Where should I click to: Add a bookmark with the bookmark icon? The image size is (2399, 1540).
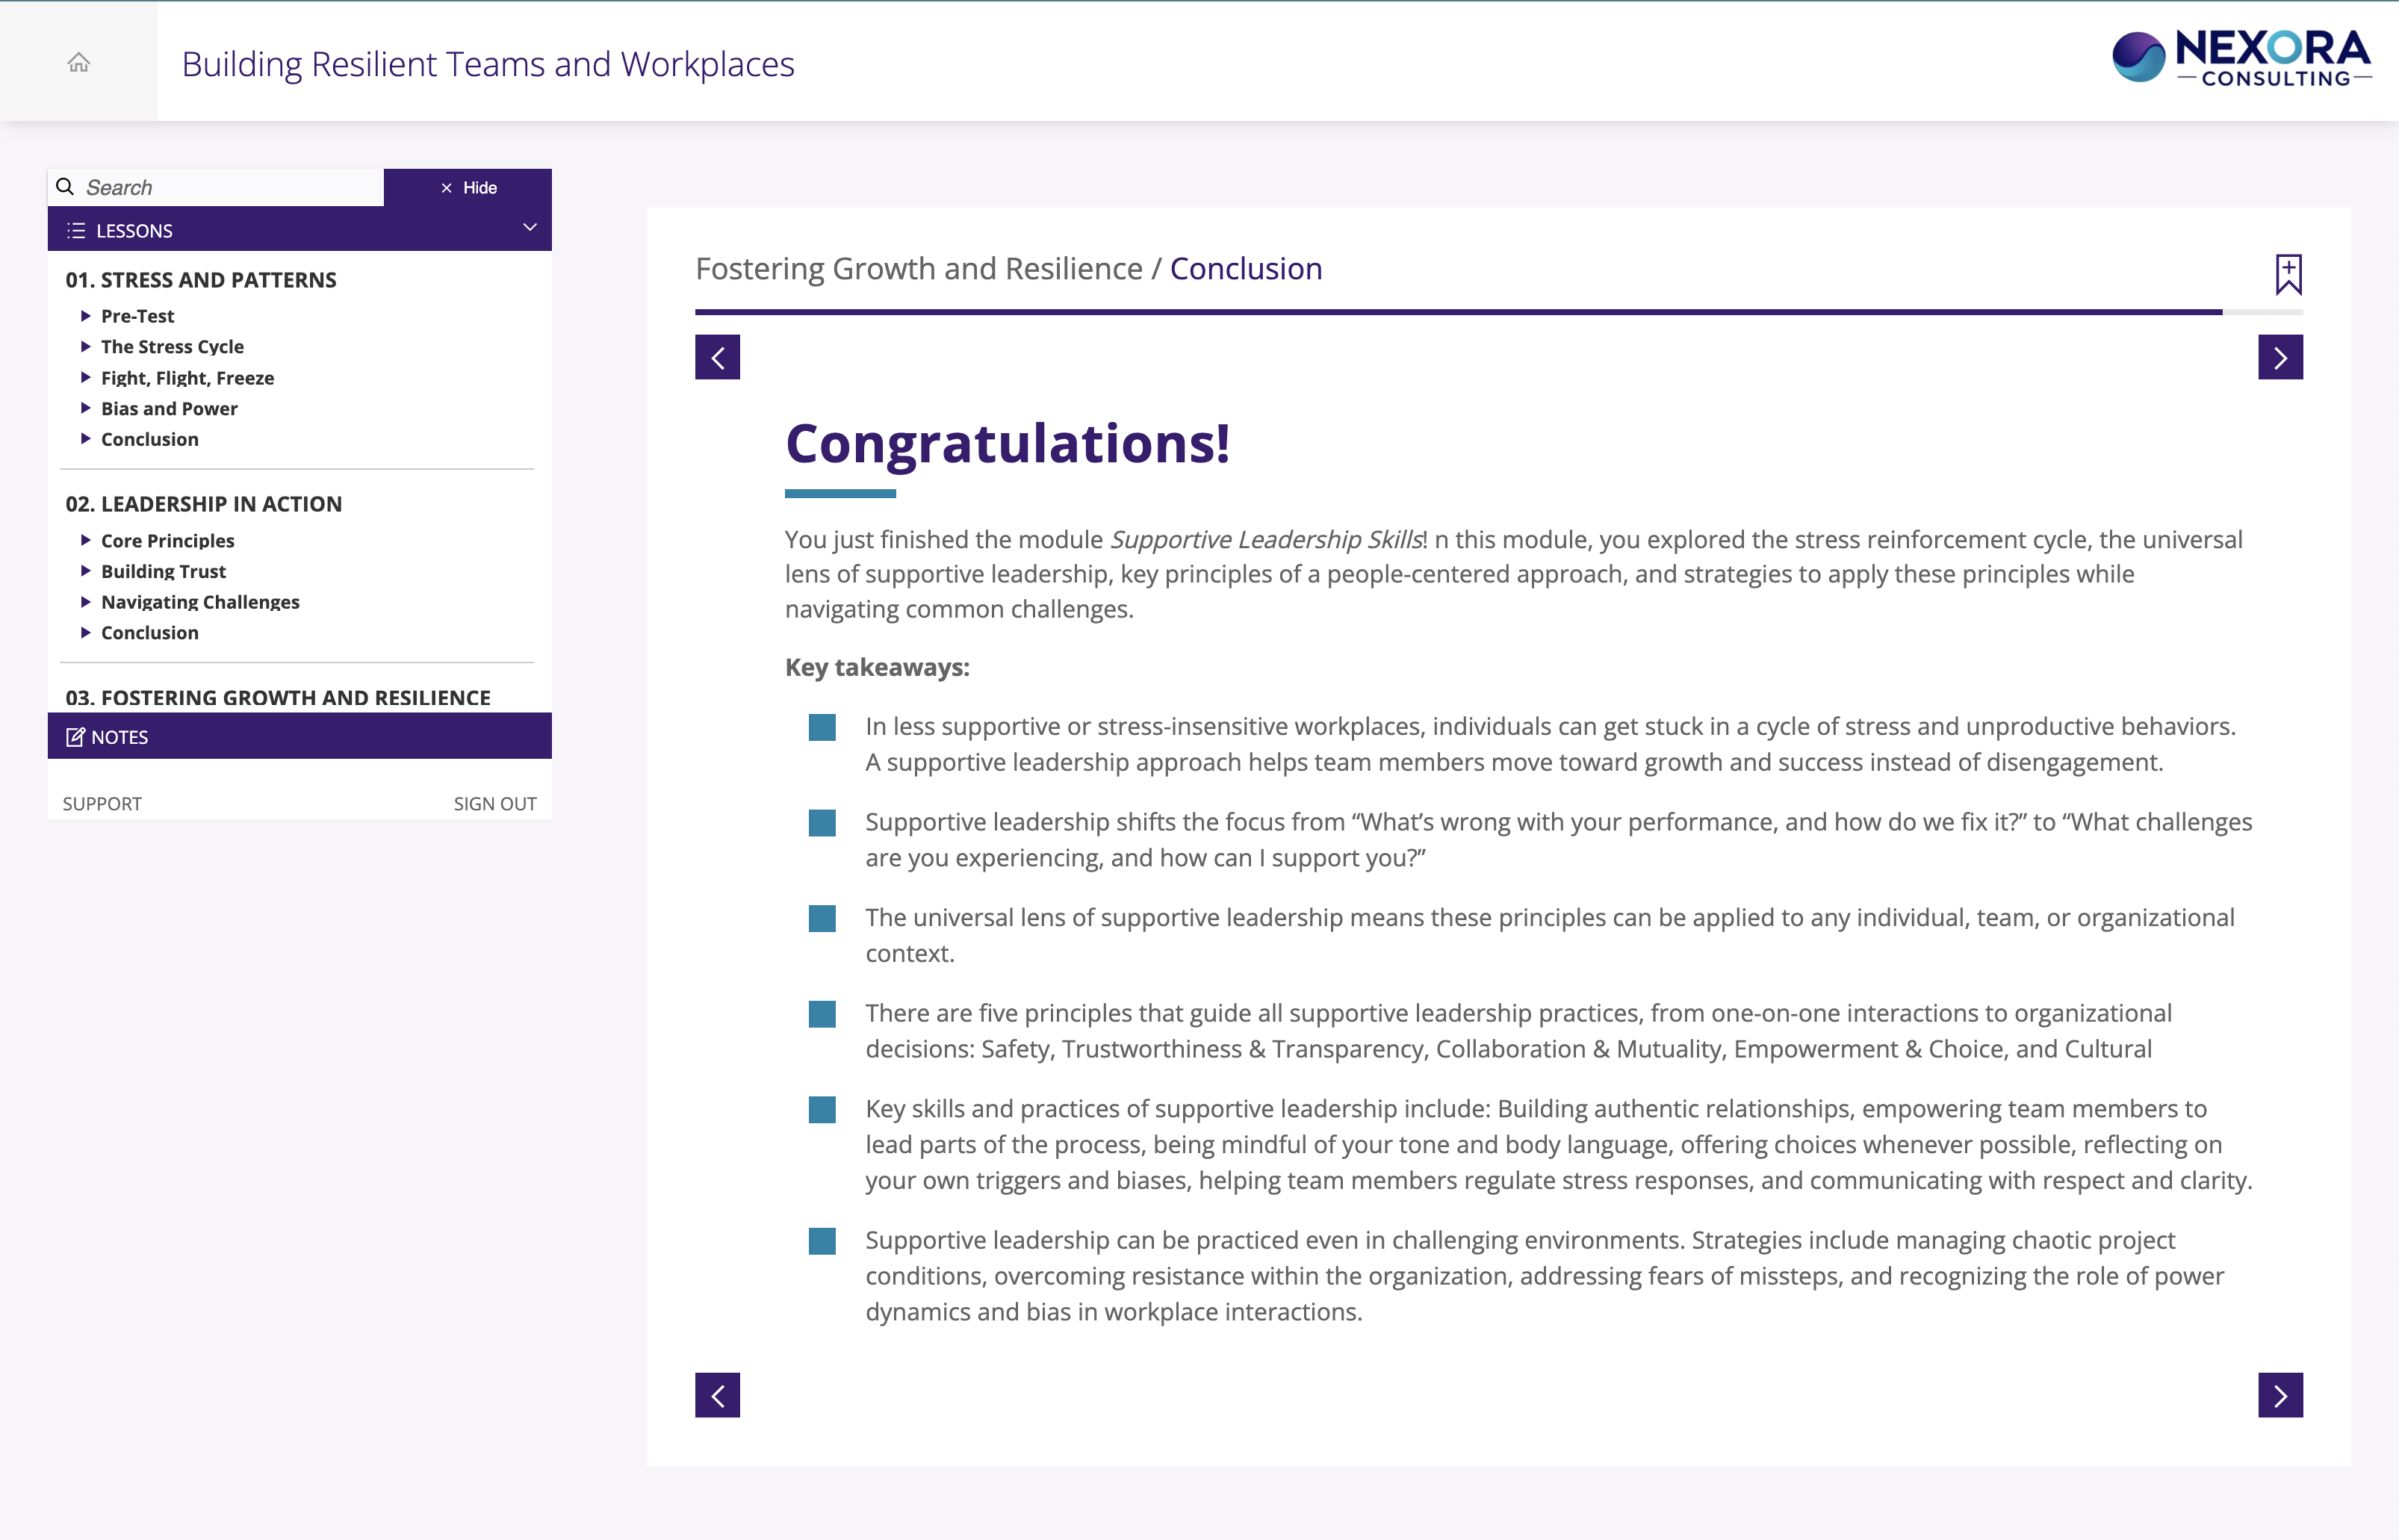[2288, 273]
